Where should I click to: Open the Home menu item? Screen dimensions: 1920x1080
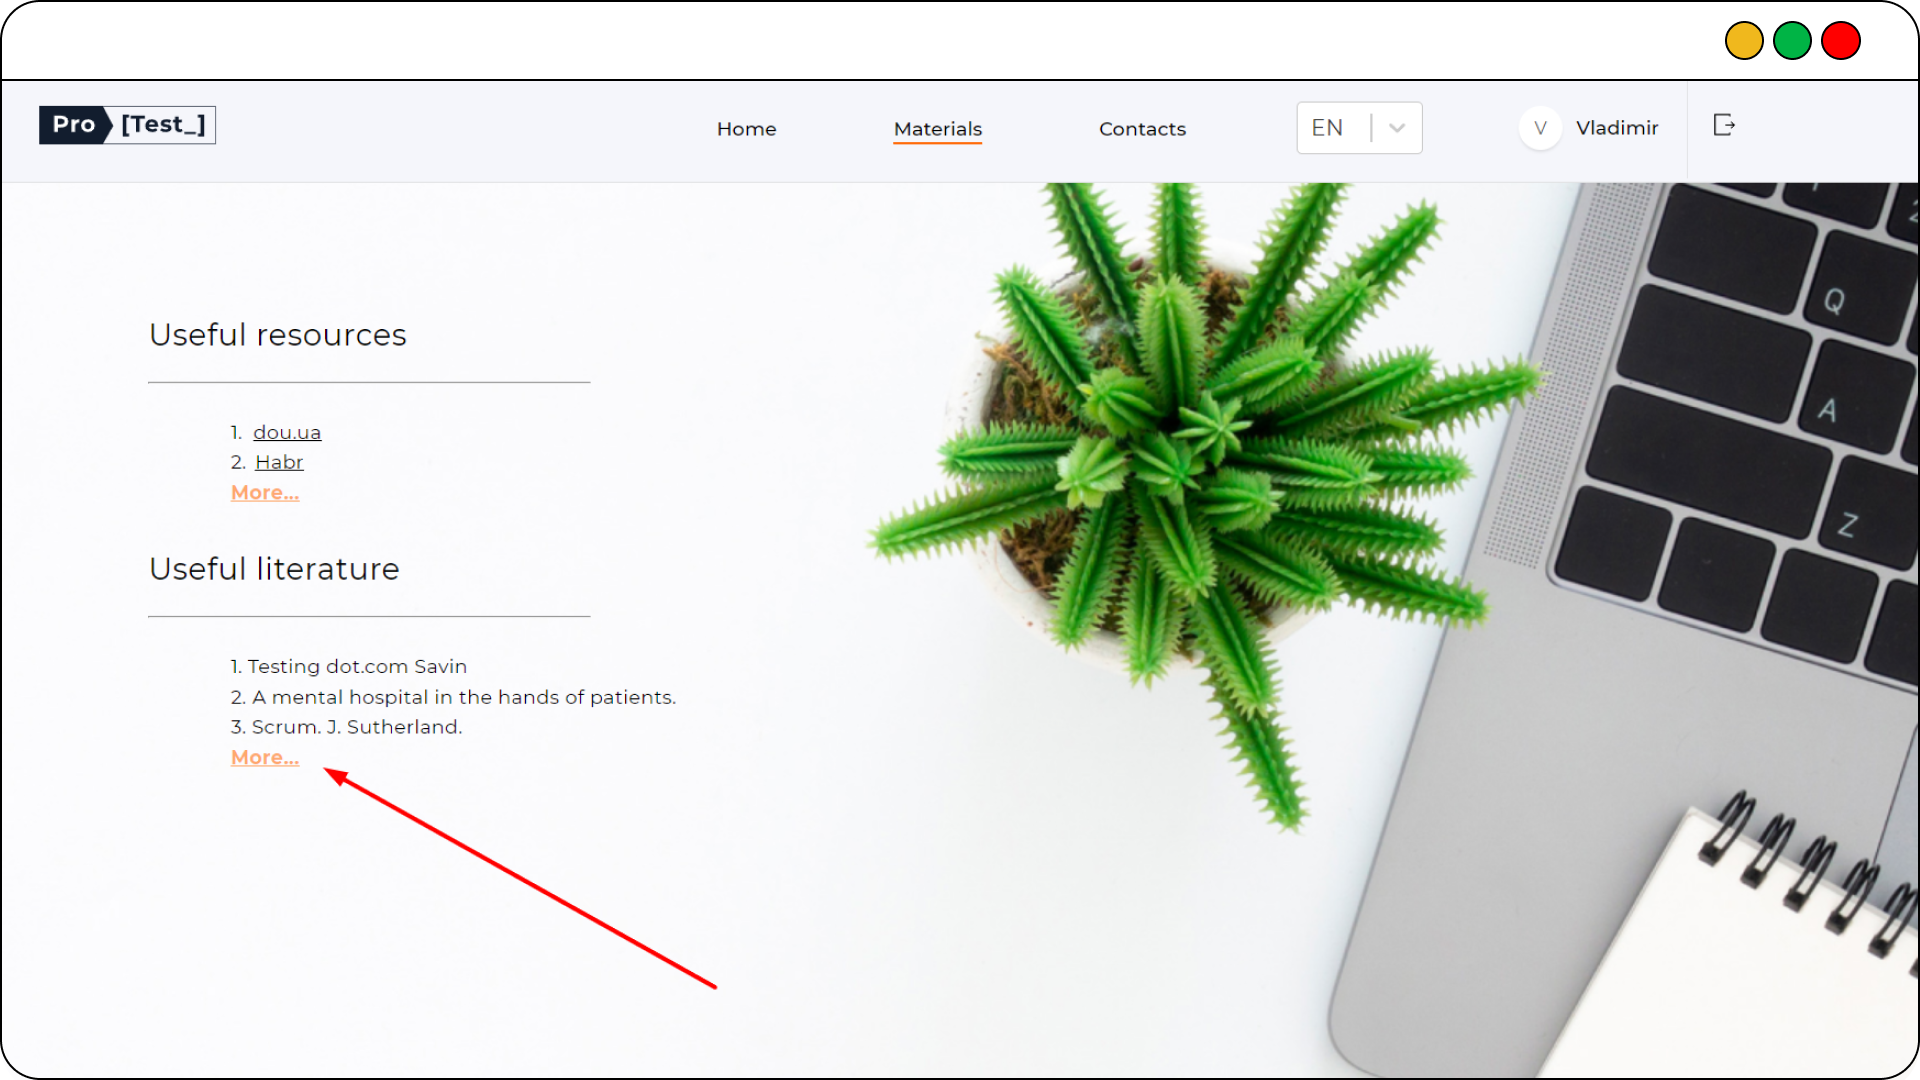(746, 129)
